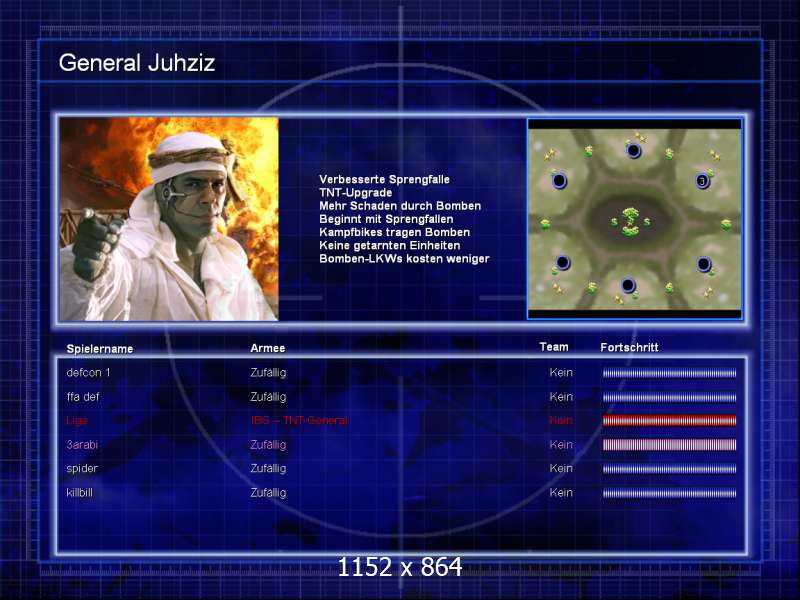Image resolution: width=800 pixels, height=600 pixels.
Task: Click 'Zufällig' army in ffa def row
Action: coord(268,397)
